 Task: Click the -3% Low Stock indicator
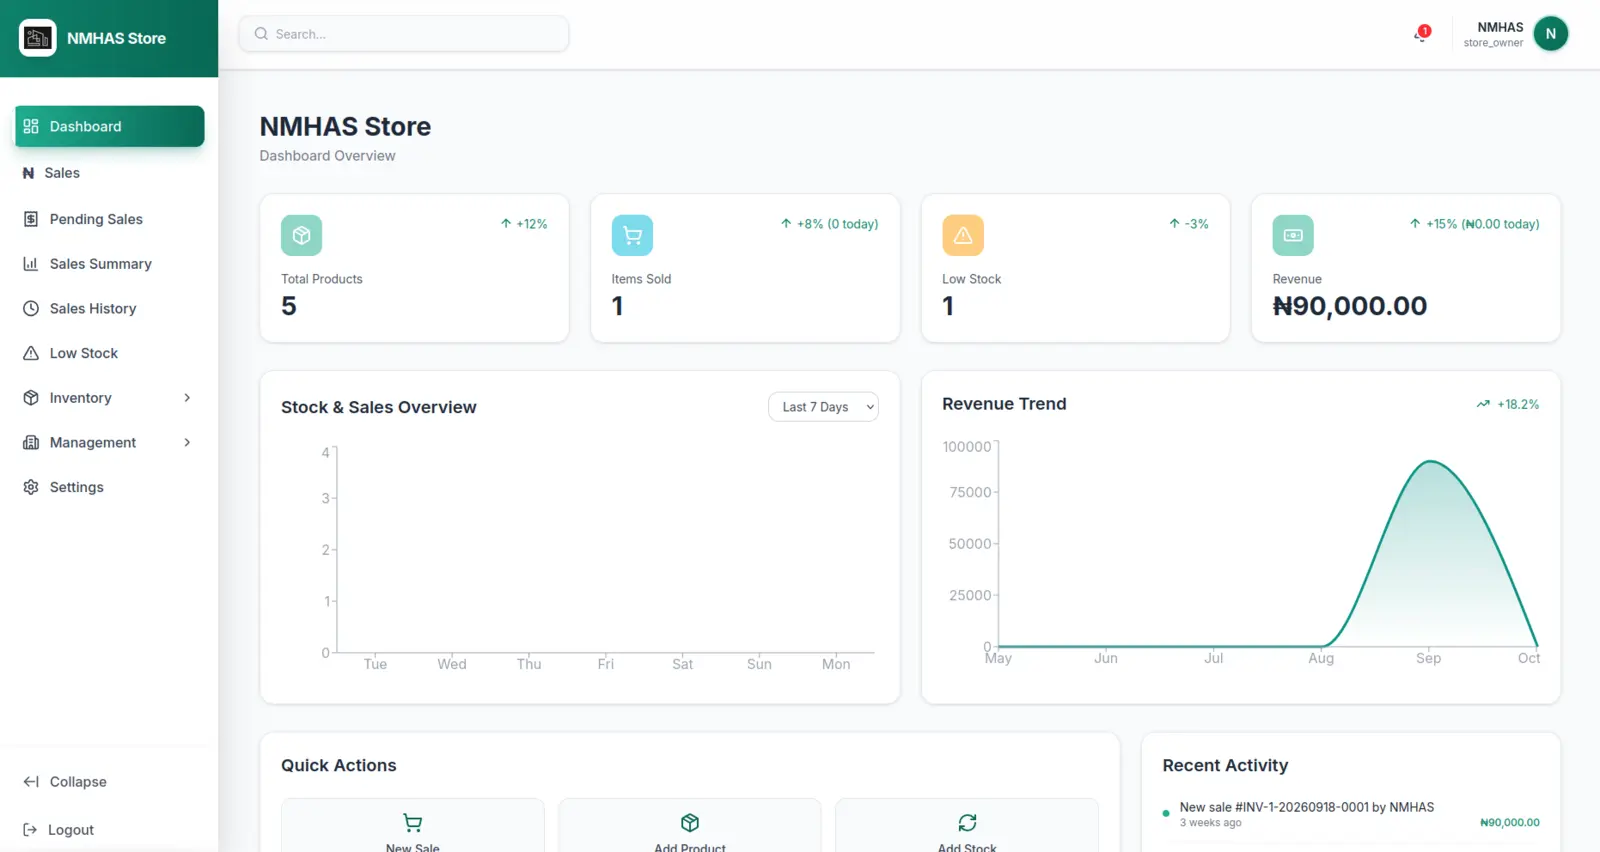(x=1188, y=224)
